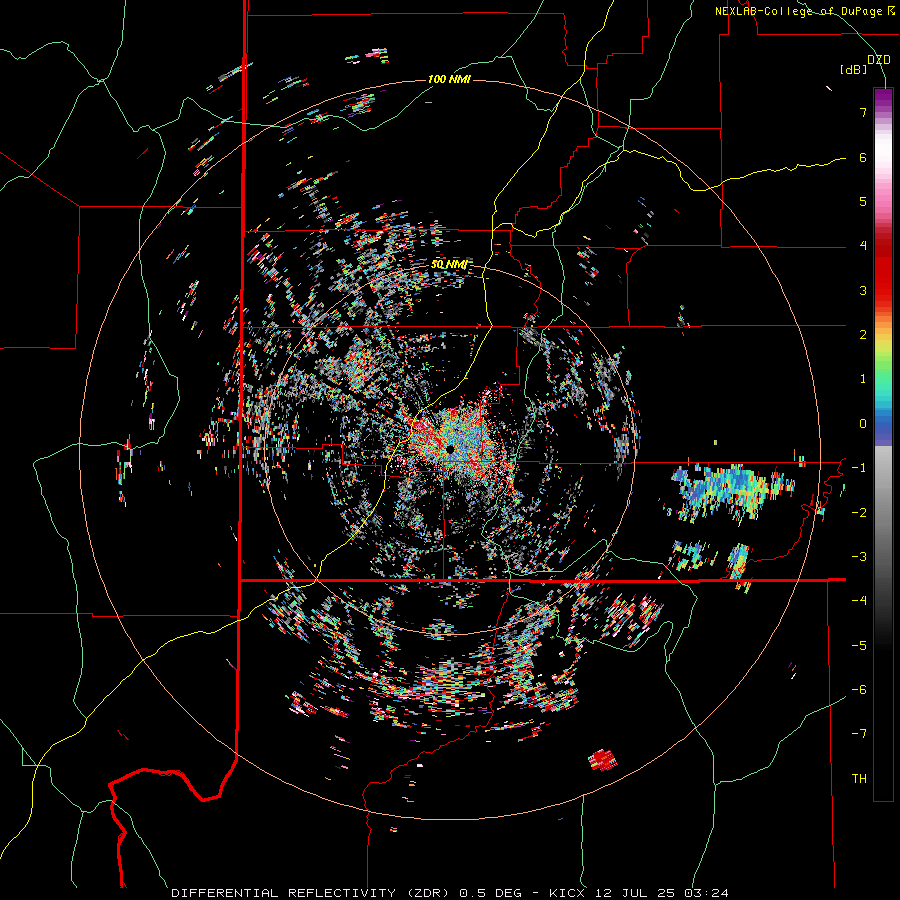Click the ZDR color scale bar
The height and width of the screenshot is (900, 900).
tap(883, 444)
